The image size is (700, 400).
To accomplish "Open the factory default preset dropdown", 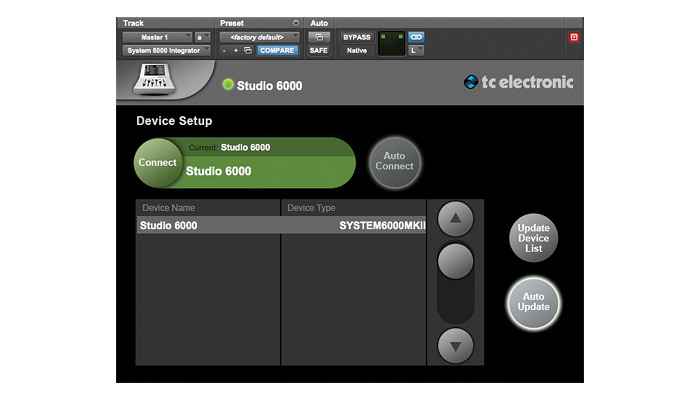I will click(259, 37).
